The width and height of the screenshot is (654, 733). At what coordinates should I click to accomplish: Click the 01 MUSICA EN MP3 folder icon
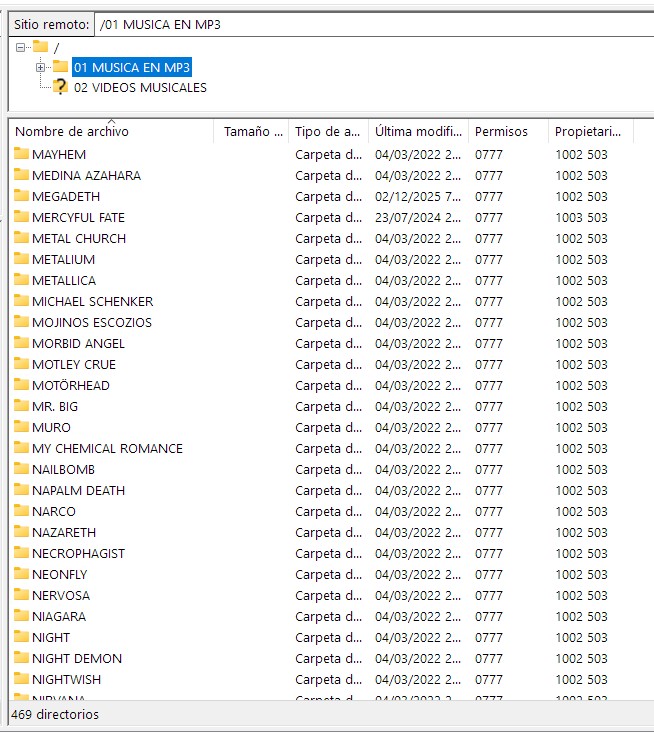tap(60, 67)
